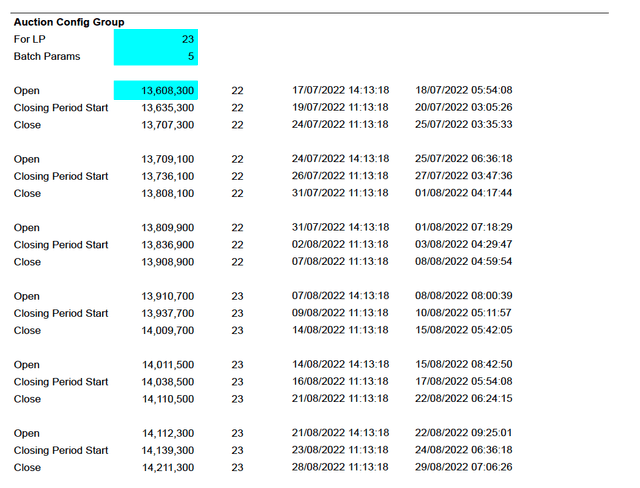640x488 pixels.
Task: Click date 09/08/2022 11:13:18
Action: [340, 313]
